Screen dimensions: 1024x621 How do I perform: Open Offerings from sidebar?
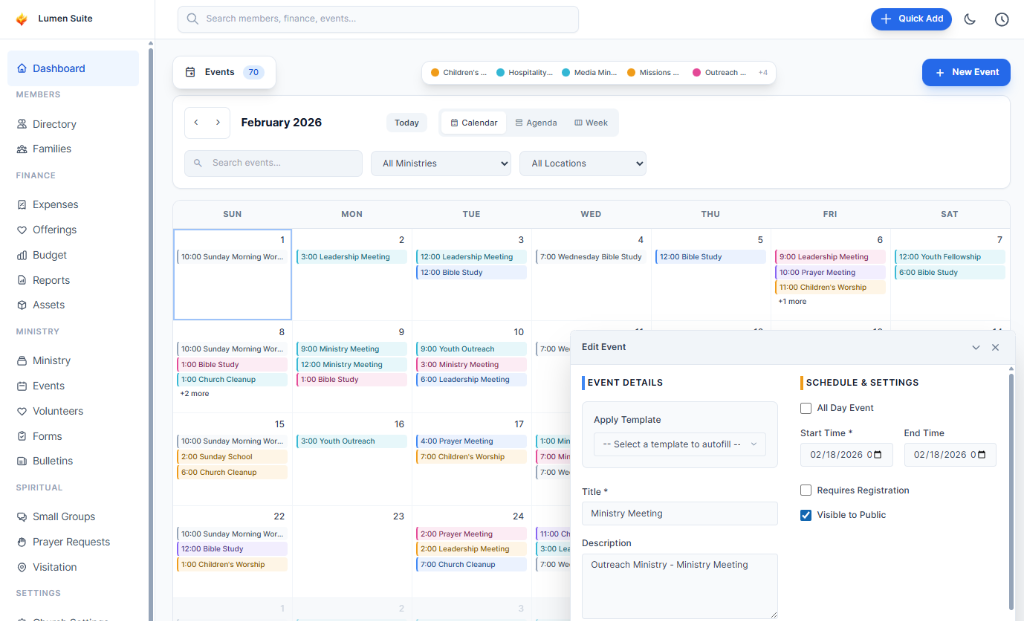[x=54, y=230]
